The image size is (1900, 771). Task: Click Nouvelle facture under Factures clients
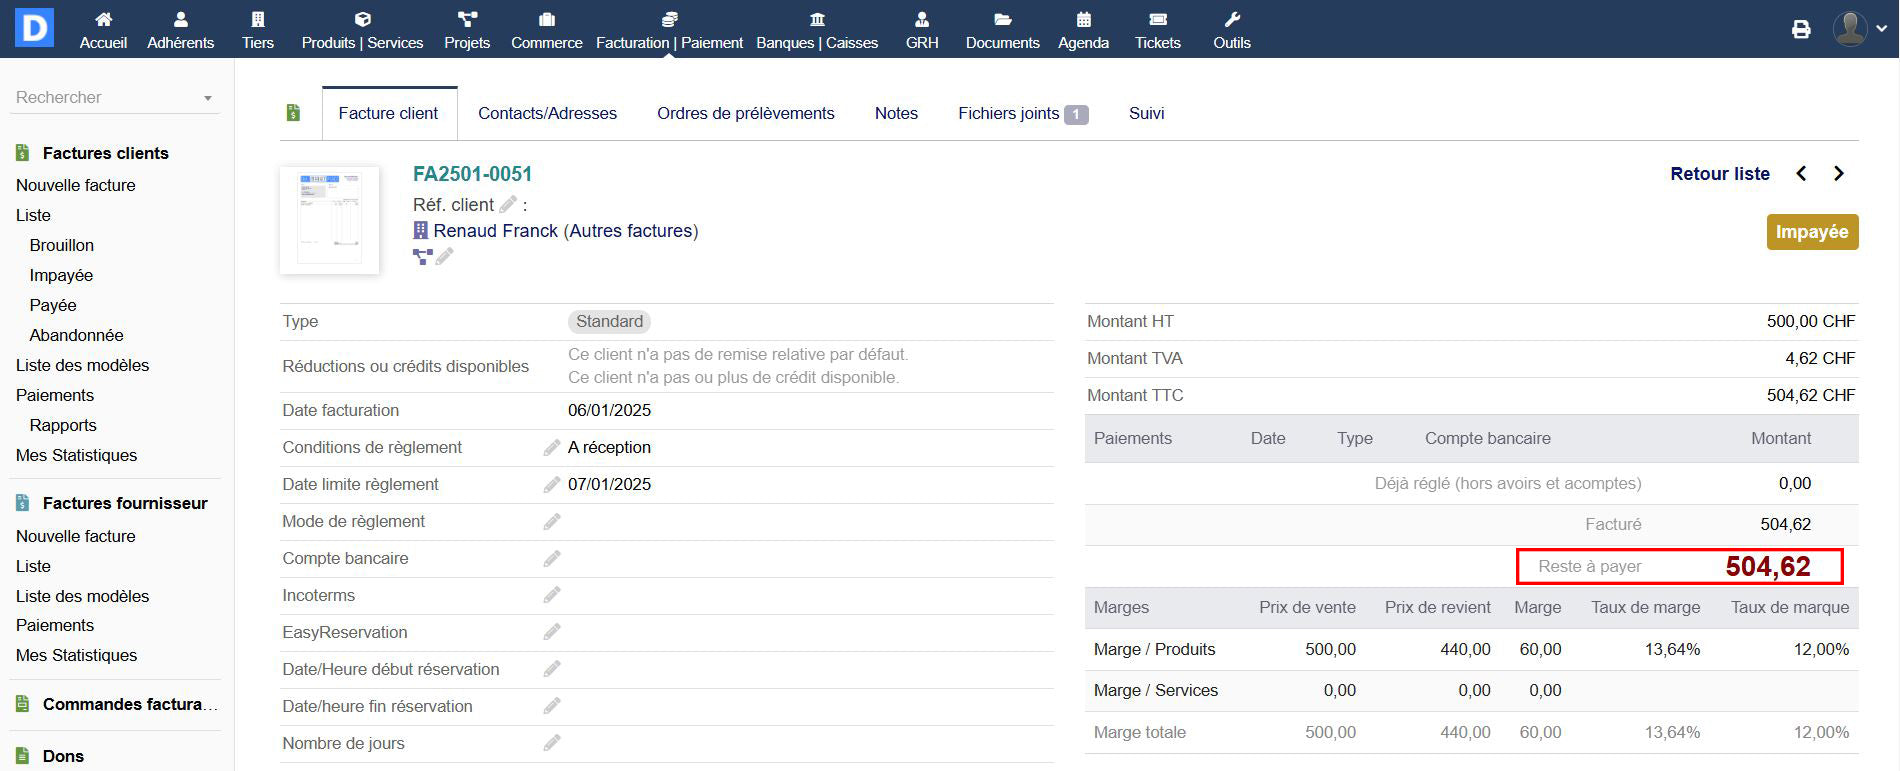[75, 185]
